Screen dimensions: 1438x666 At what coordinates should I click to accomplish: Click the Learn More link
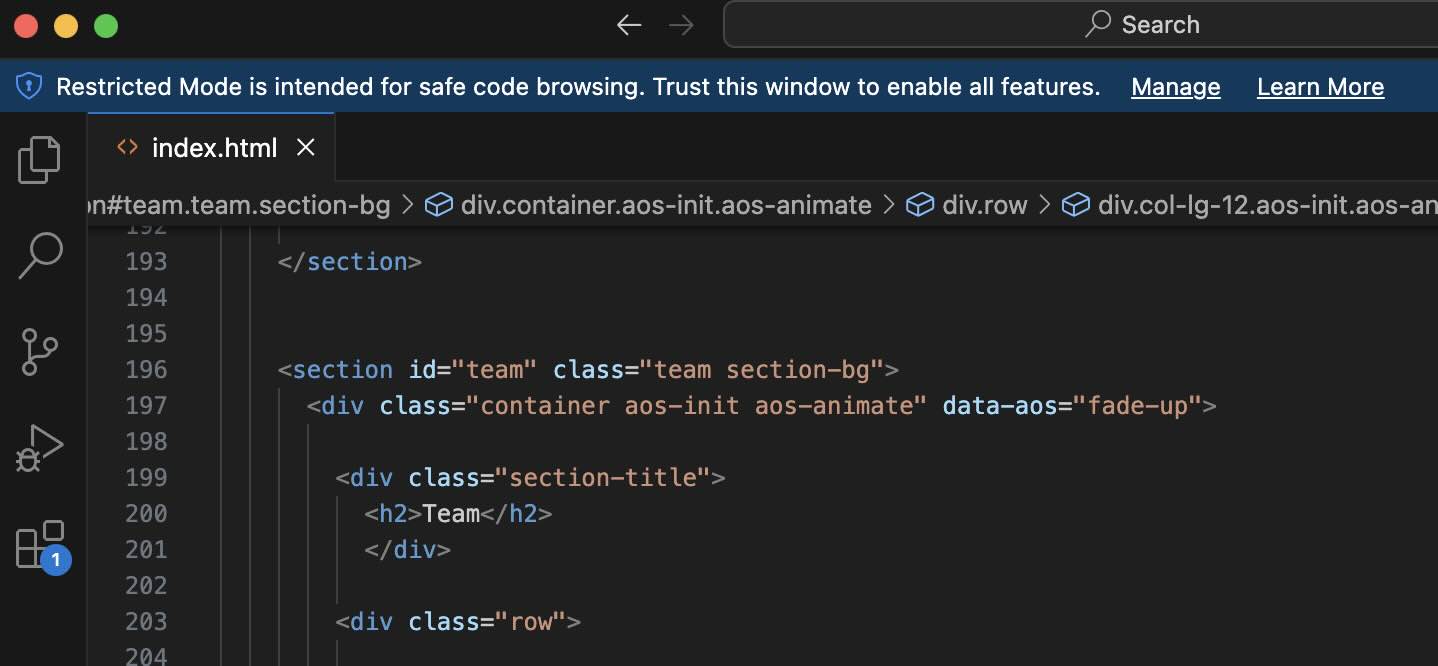[x=1320, y=87]
